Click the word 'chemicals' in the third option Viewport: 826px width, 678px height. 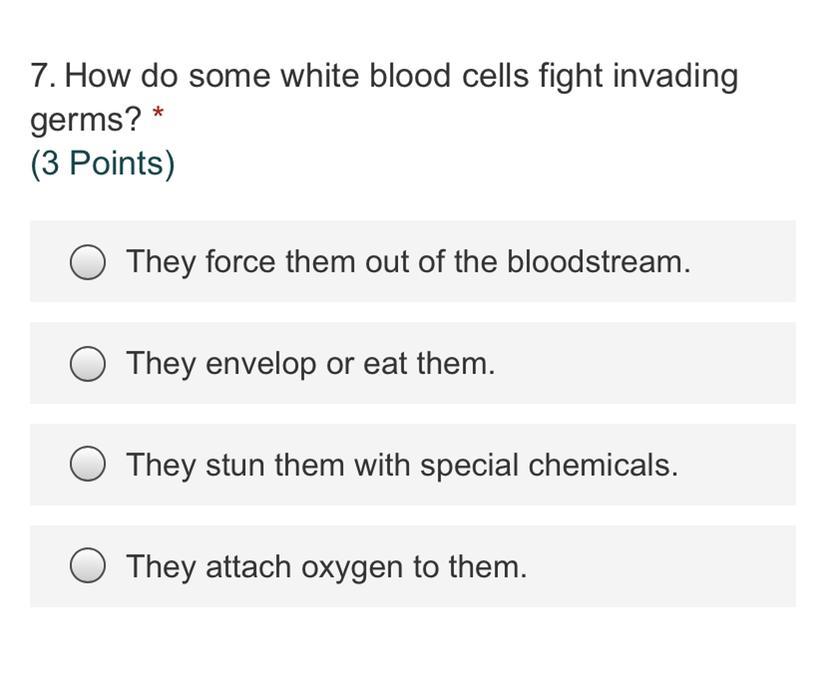(603, 465)
